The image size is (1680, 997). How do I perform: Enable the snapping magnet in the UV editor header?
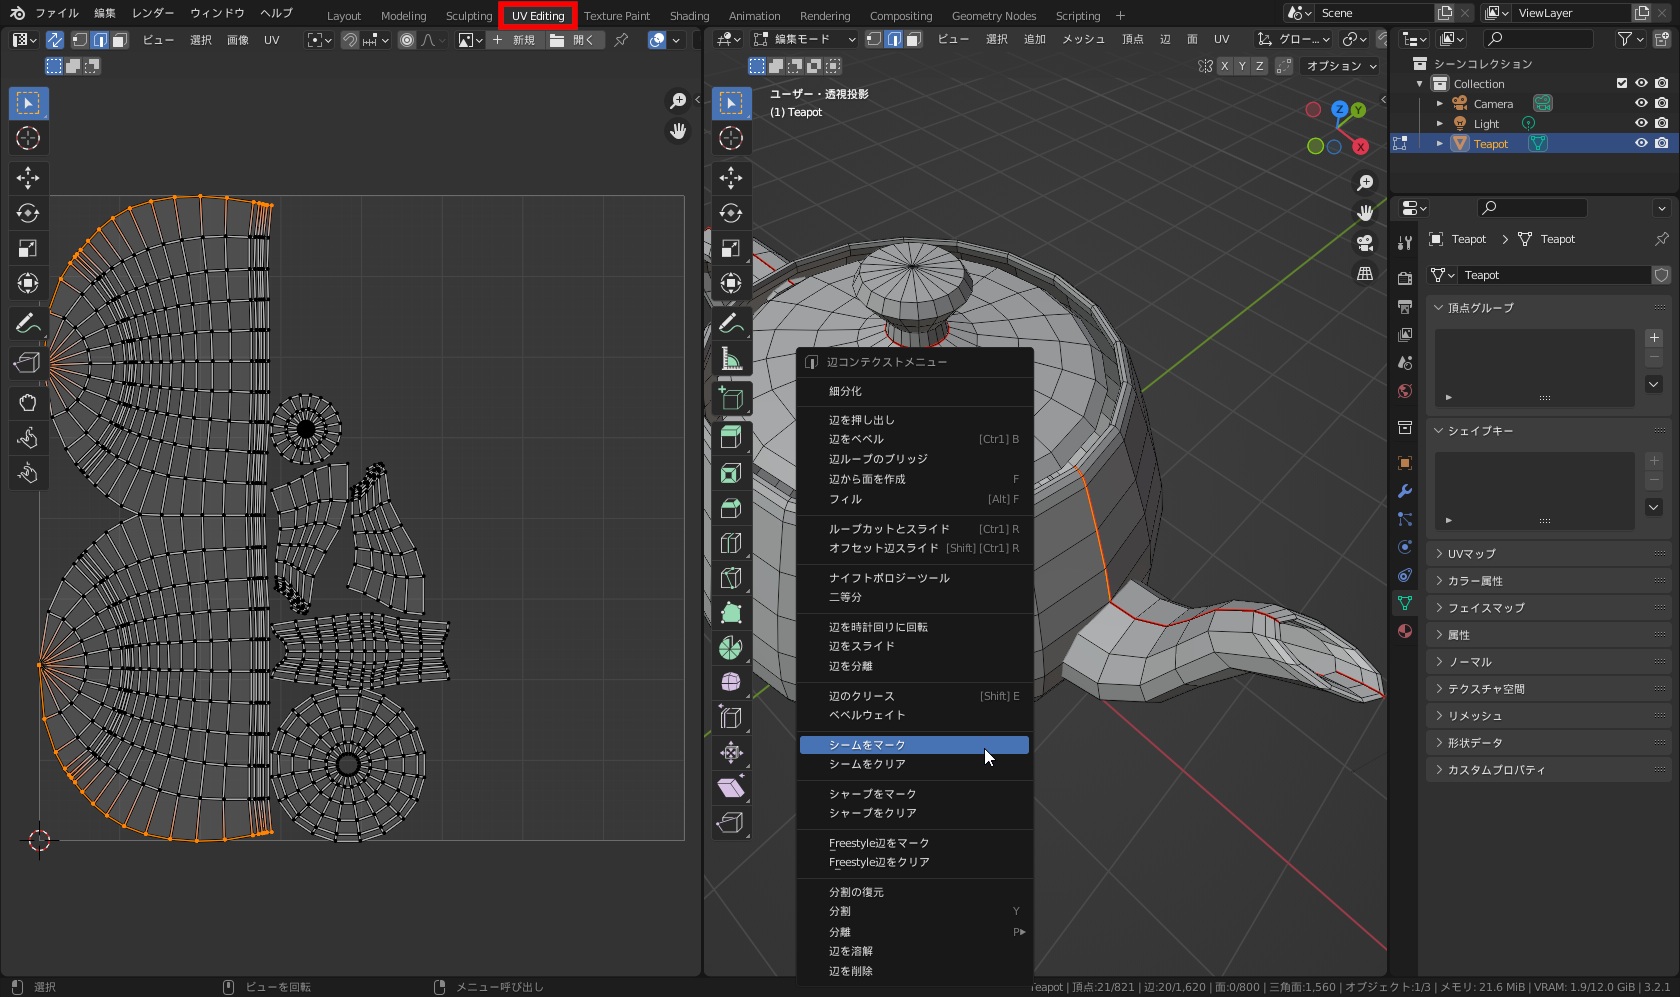click(x=349, y=40)
